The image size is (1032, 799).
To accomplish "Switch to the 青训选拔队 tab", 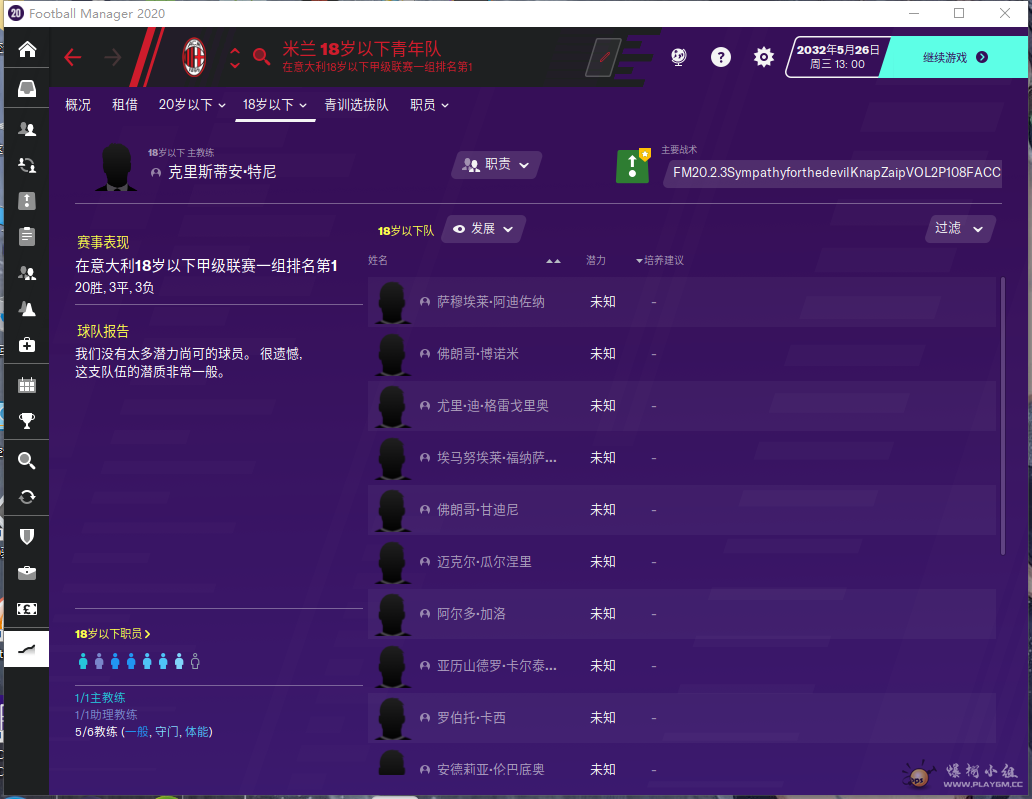I will (x=356, y=105).
